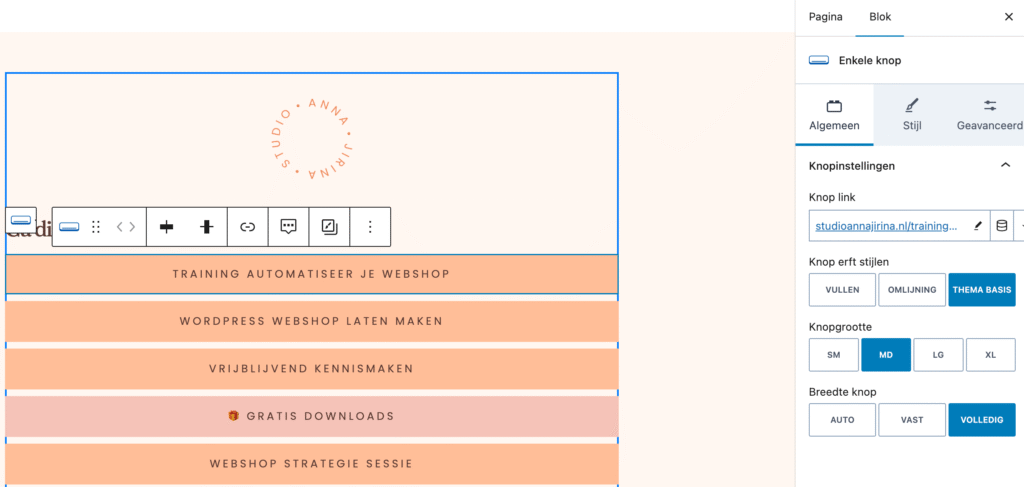This screenshot has width=1024, height=487.
Task: Click the horizontal align icon in toolbar
Action: (x=167, y=227)
